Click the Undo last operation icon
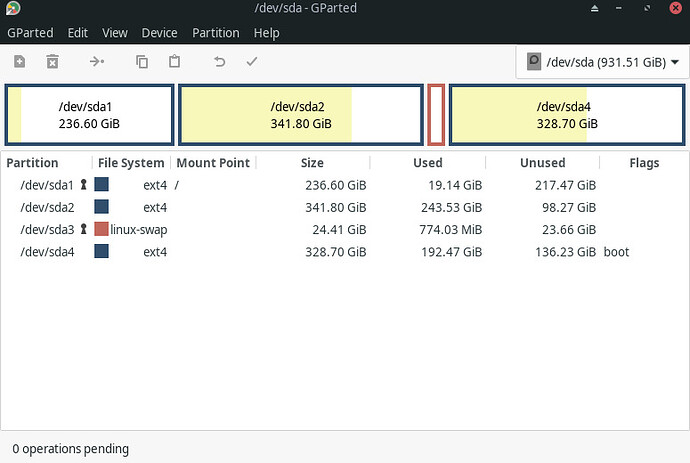 click(x=220, y=62)
